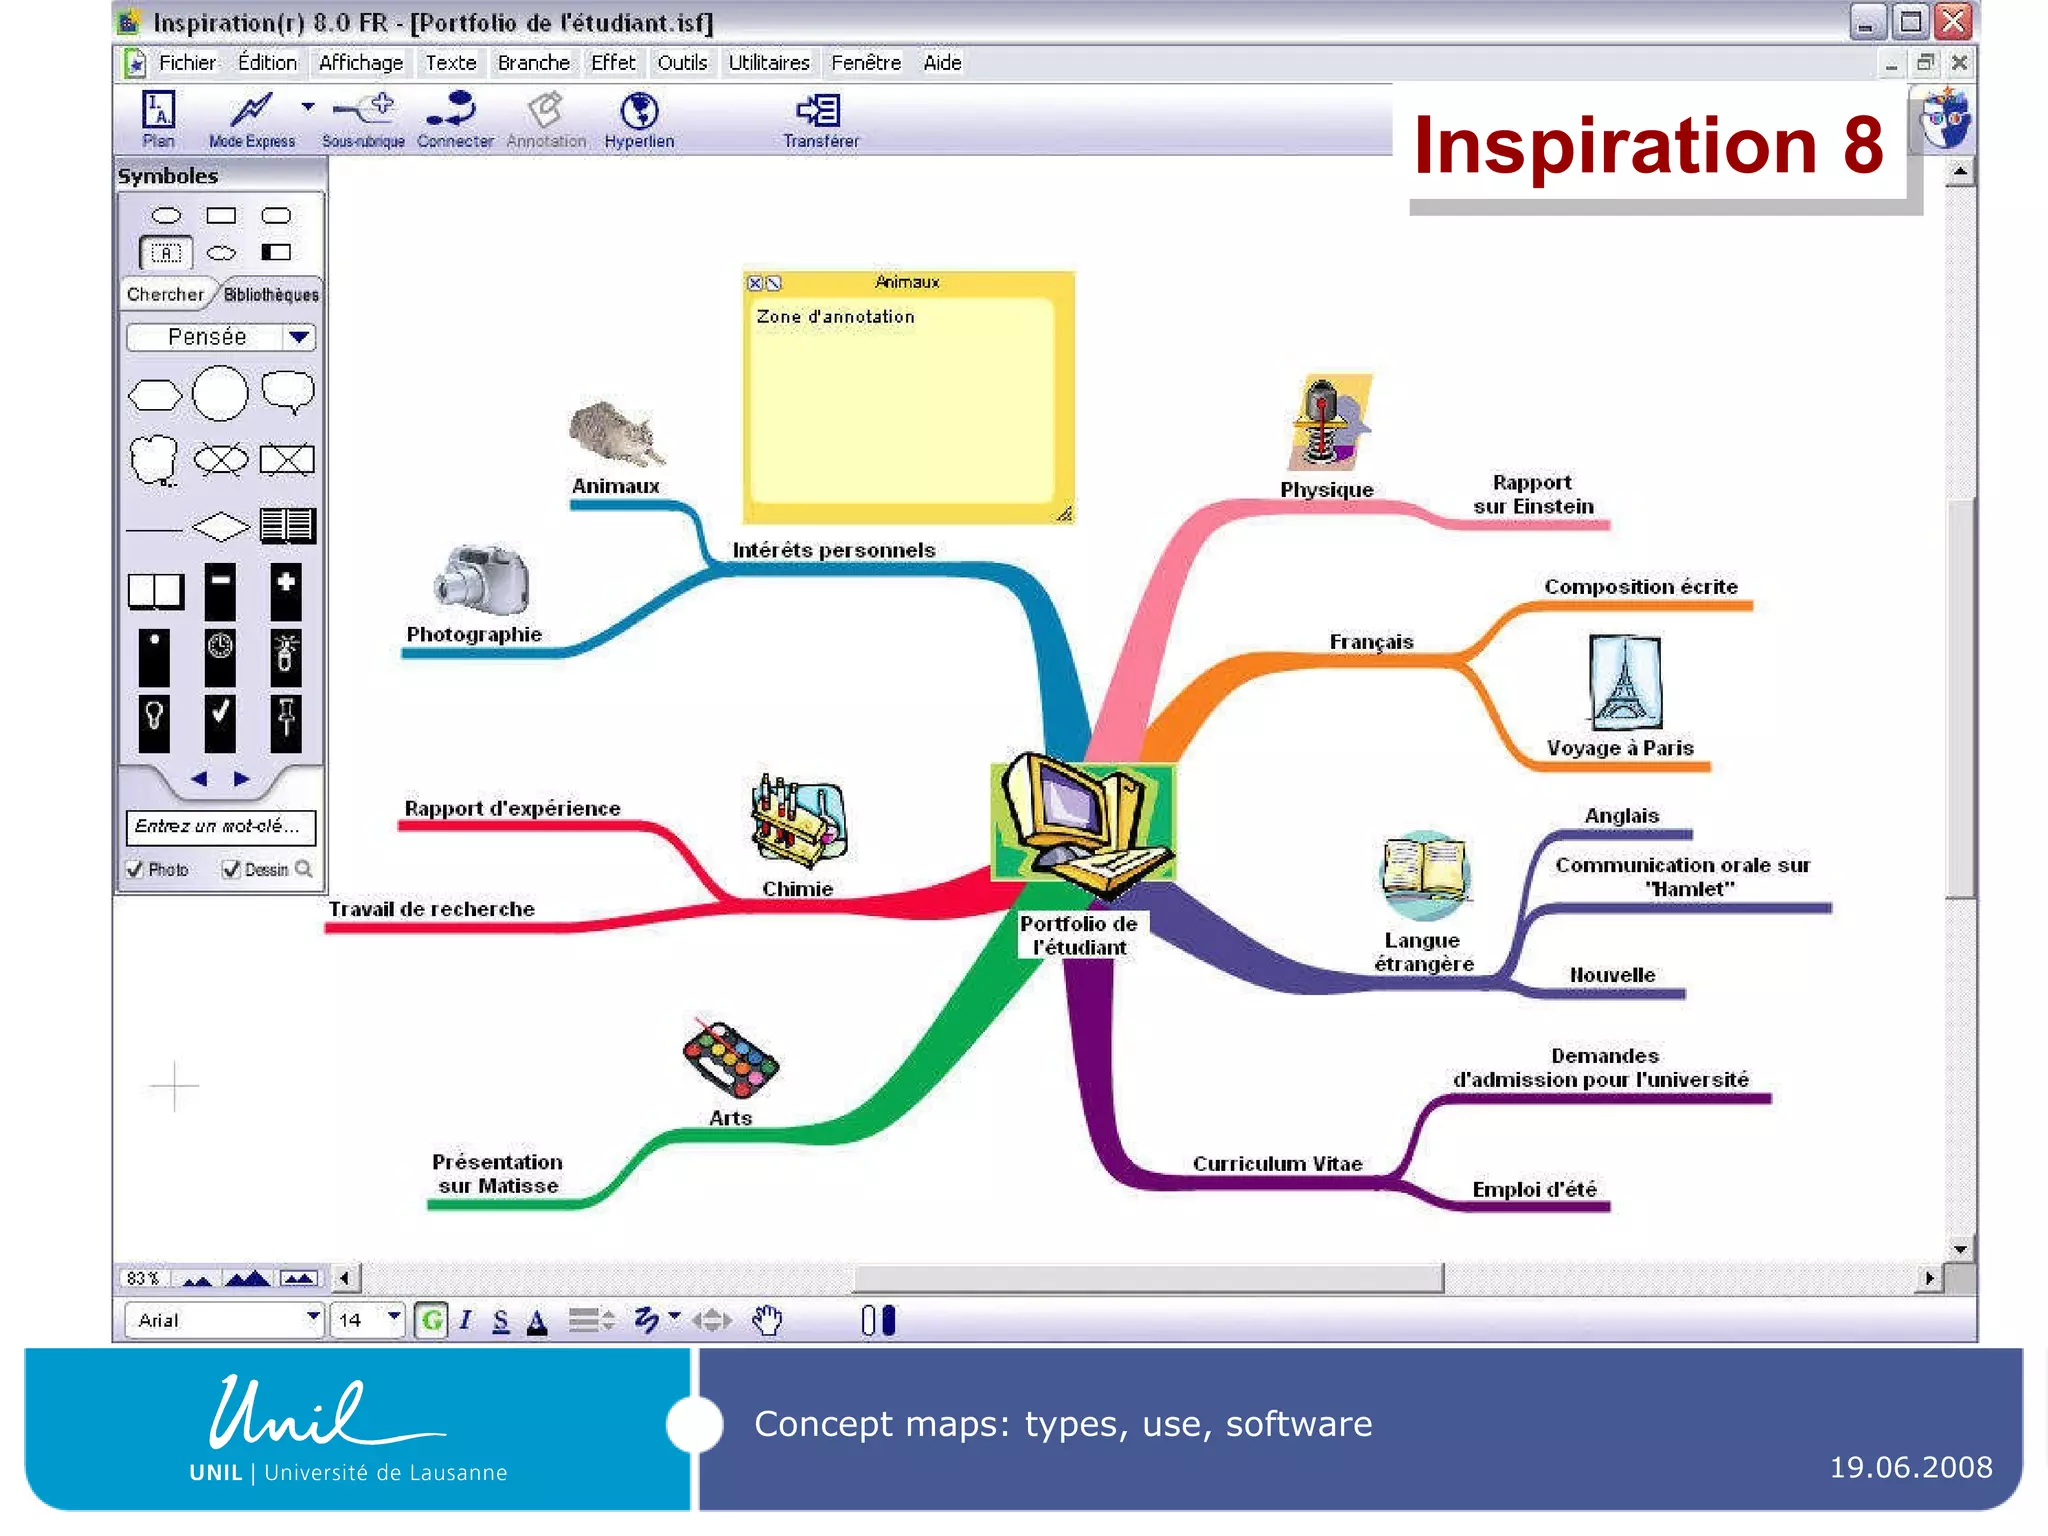Image resolution: width=2048 pixels, height=1536 pixels.
Task: Open the Utilitaires menu
Action: click(x=769, y=62)
